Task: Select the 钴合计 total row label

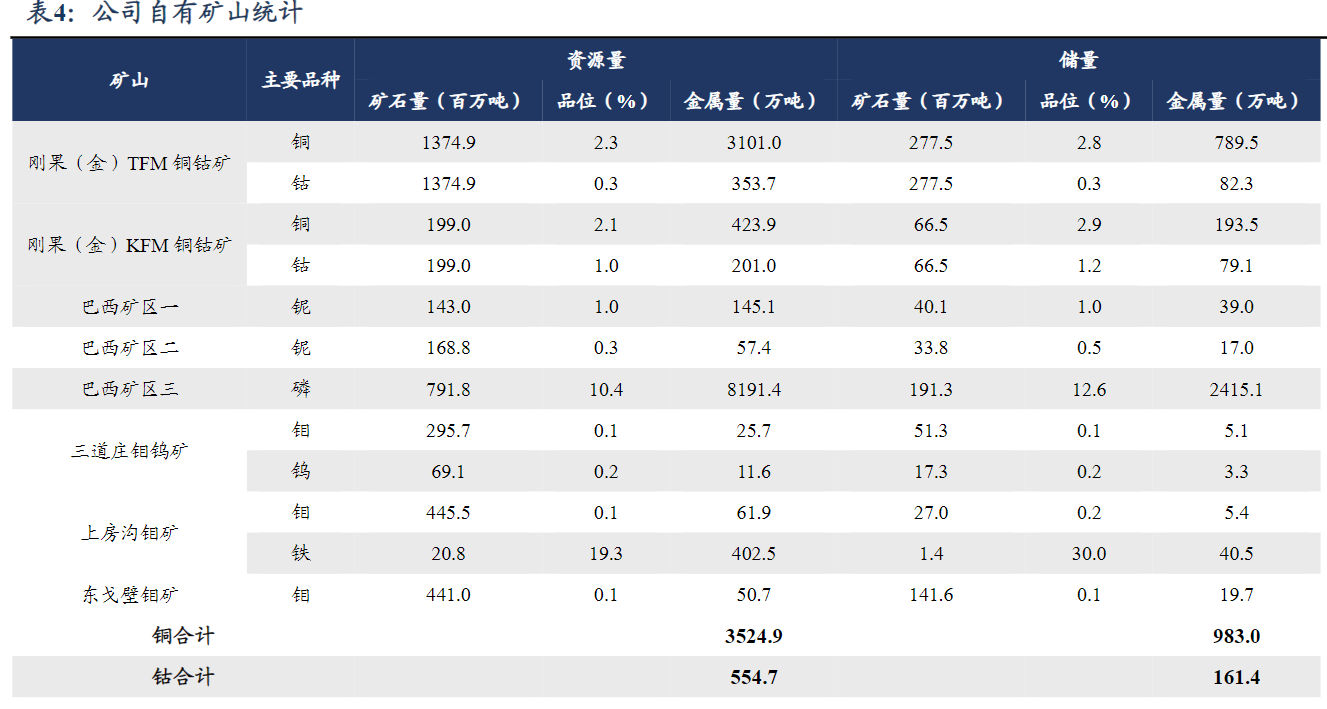Action: click(x=183, y=677)
